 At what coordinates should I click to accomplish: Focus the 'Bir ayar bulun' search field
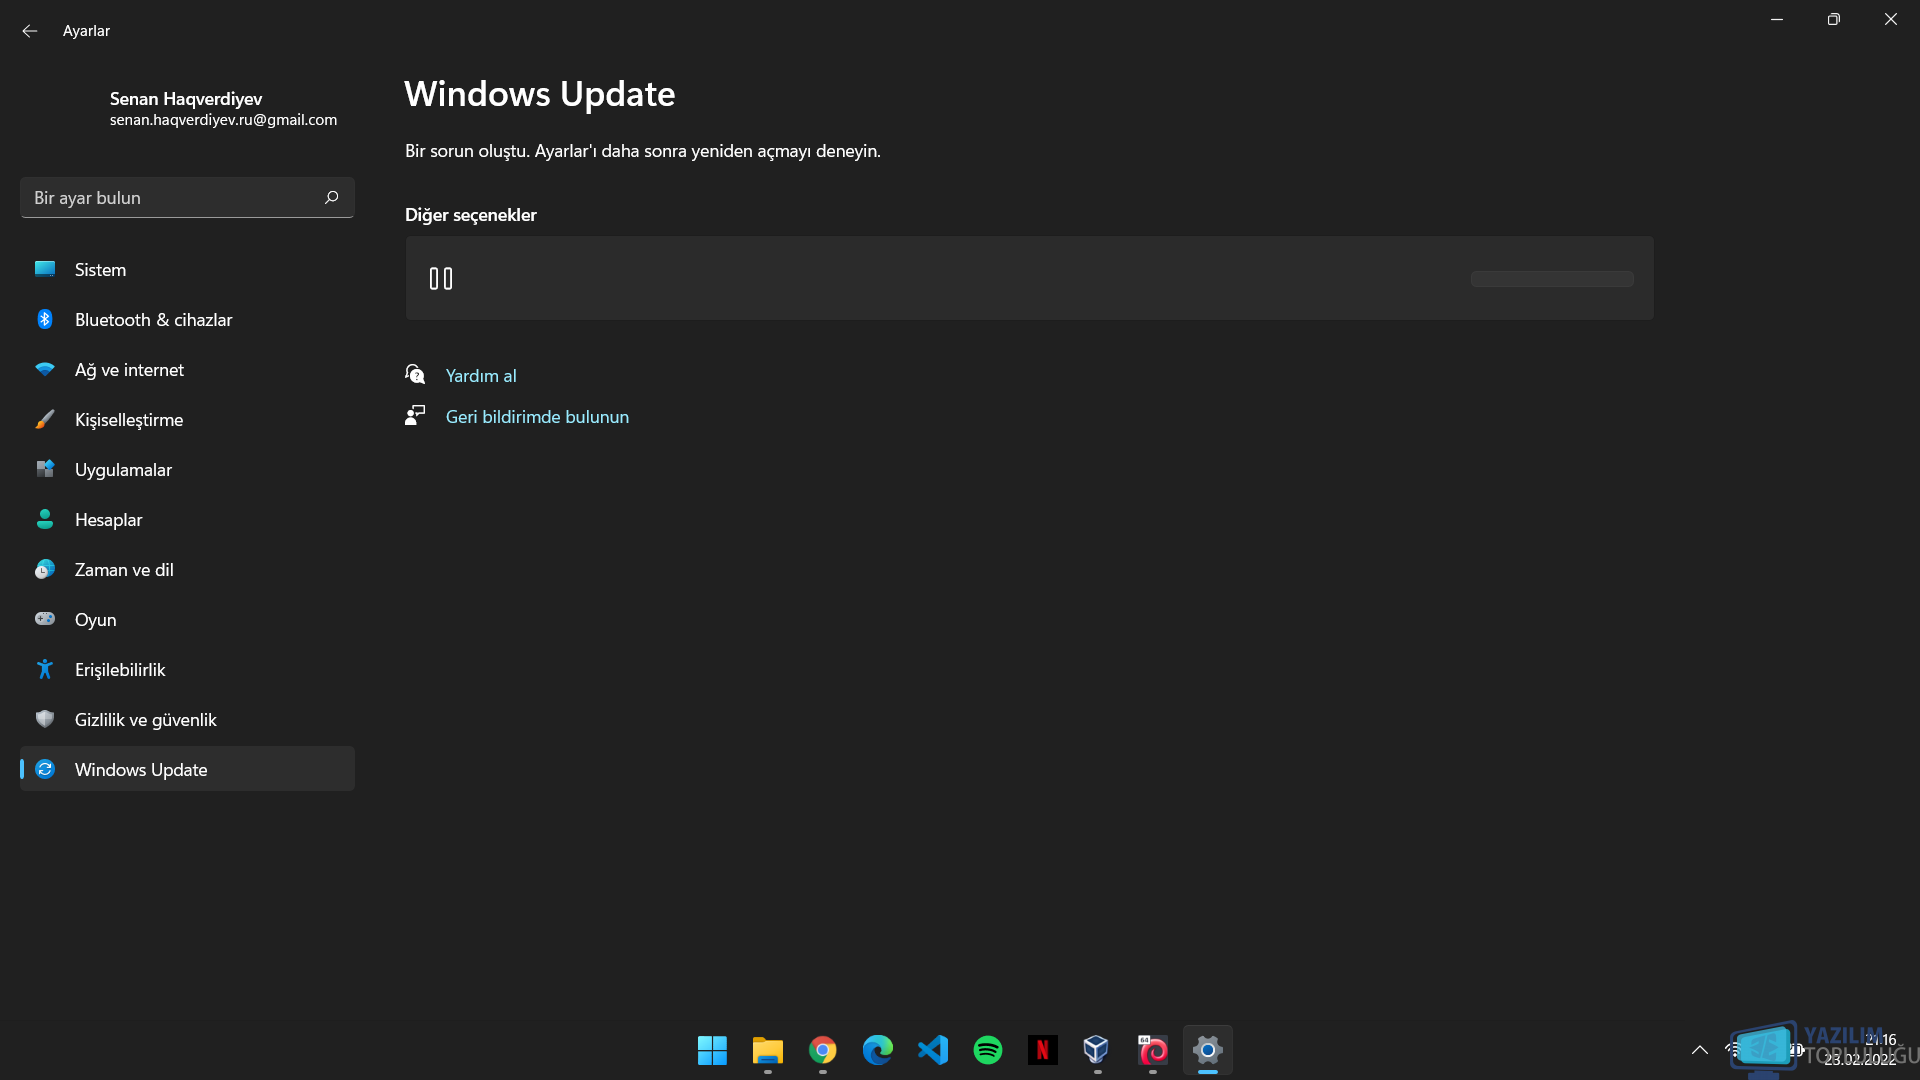[187, 197]
